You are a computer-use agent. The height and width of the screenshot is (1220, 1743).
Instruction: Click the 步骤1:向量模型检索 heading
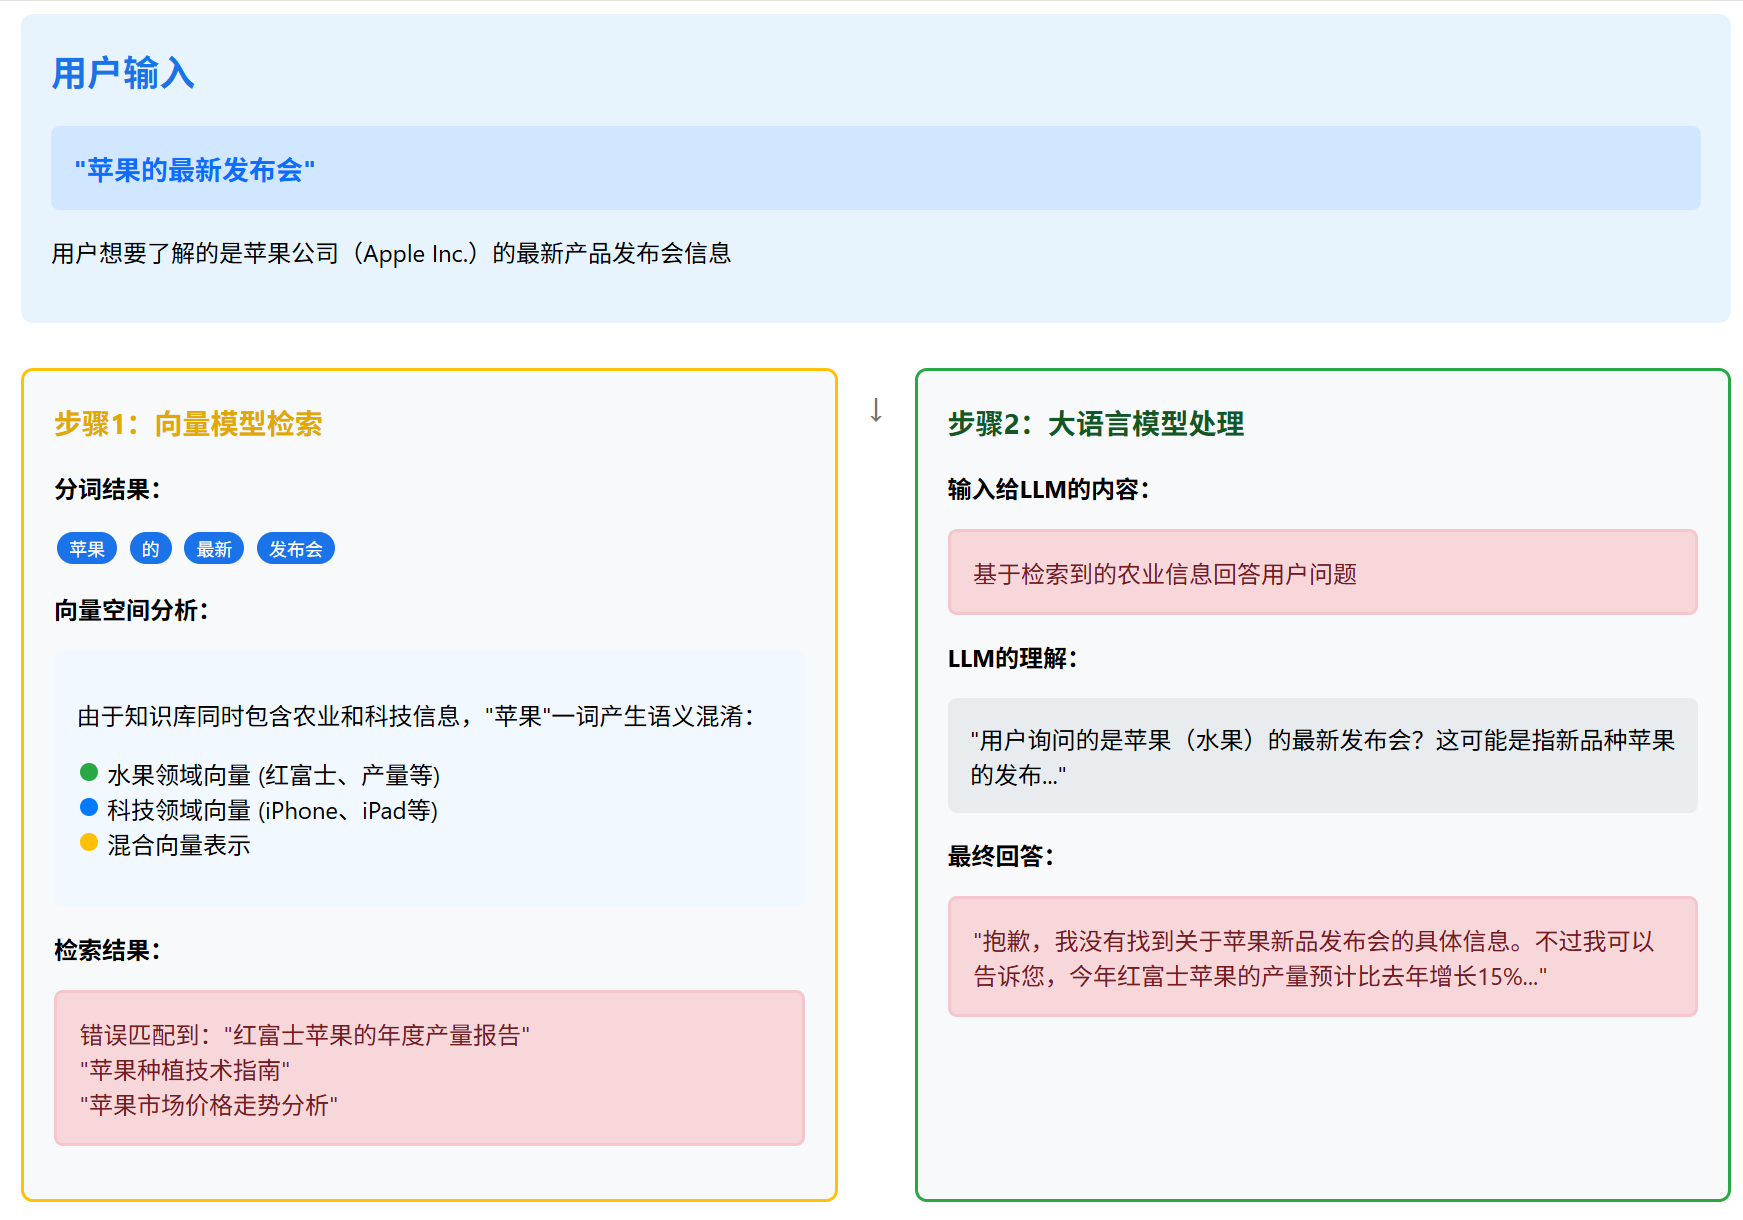point(188,424)
